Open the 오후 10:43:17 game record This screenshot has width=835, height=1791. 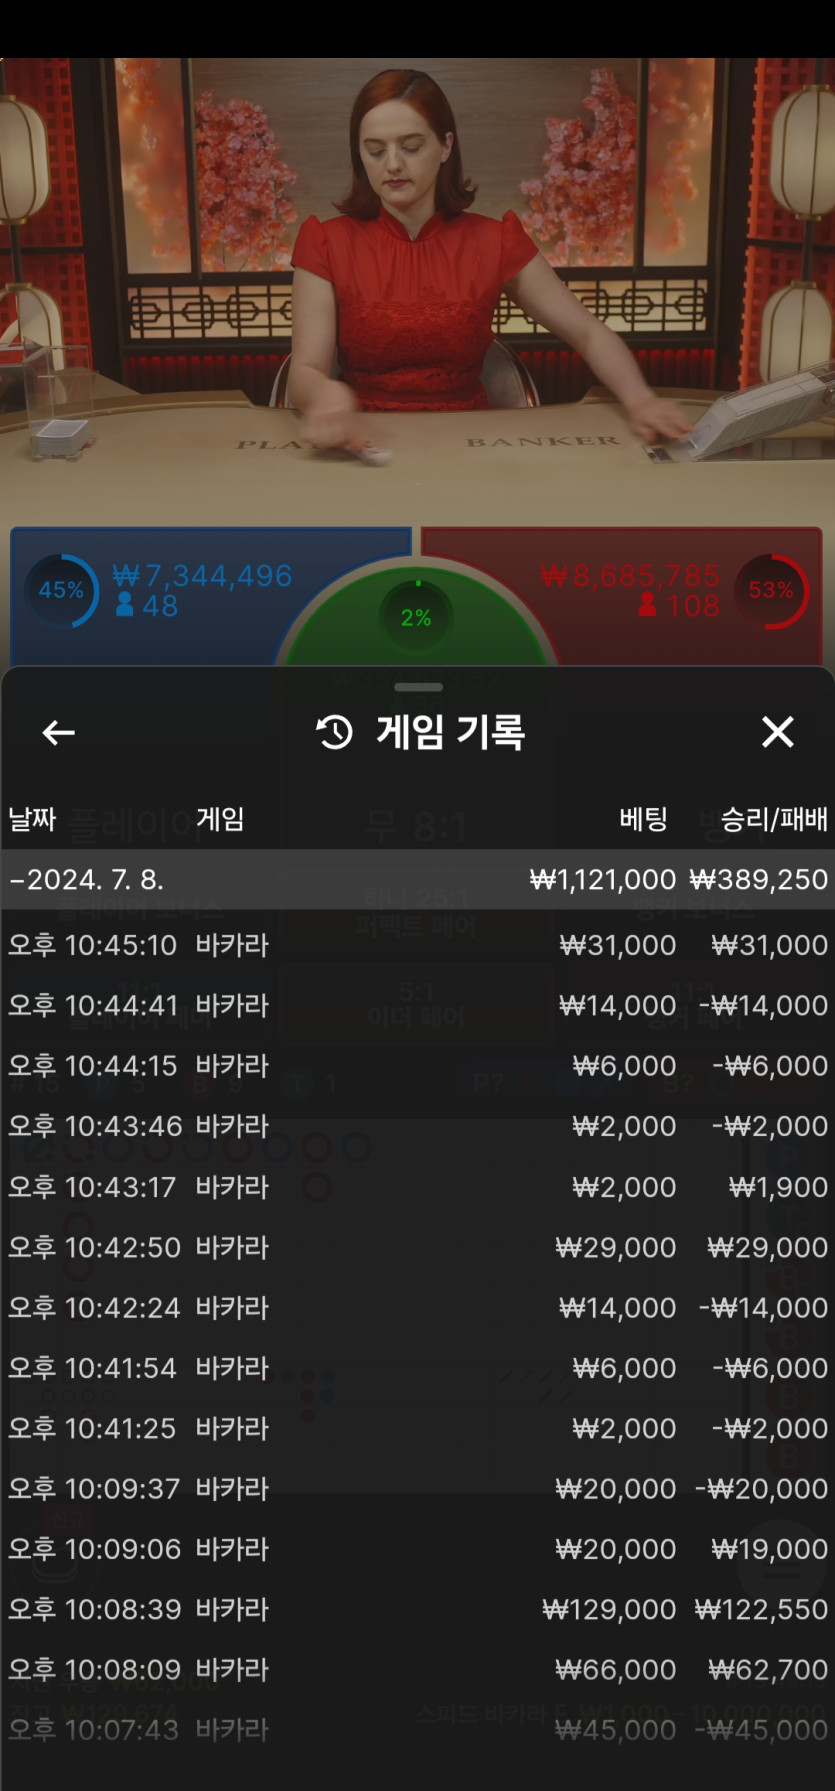(418, 1187)
